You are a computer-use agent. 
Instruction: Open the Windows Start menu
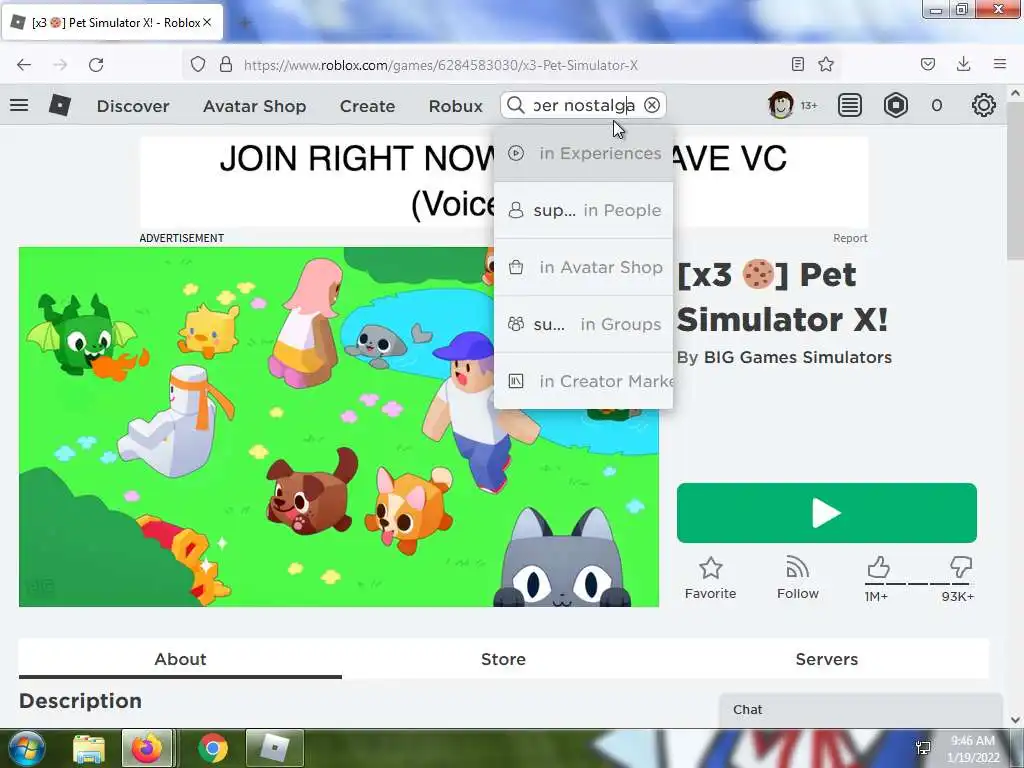(27, 748)
